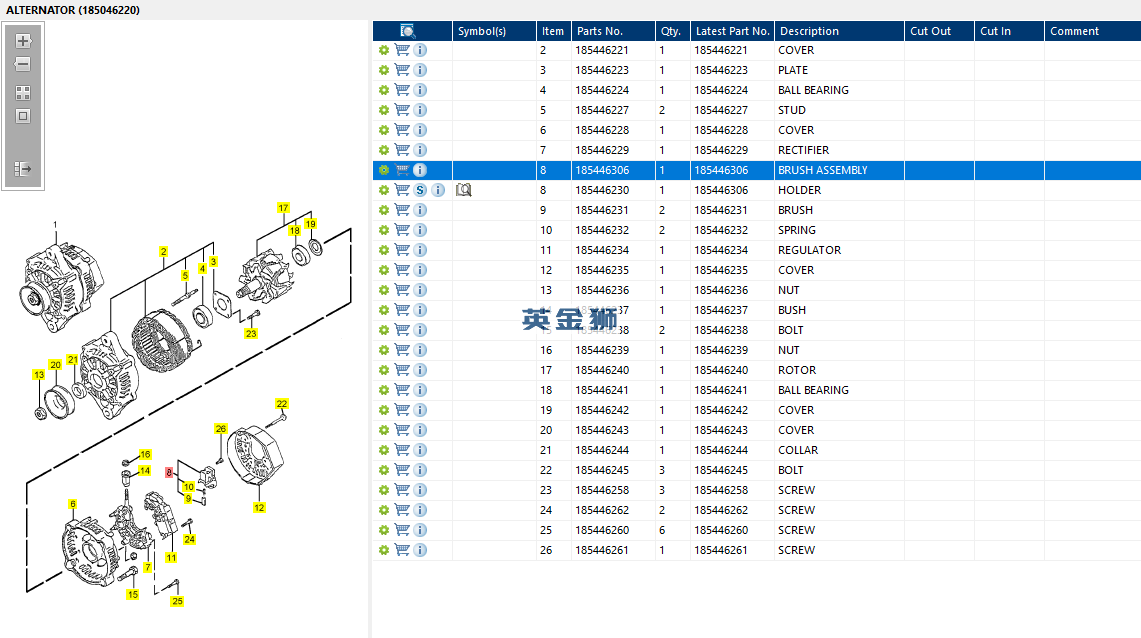Sort by Qty. column header

[x=672, y=31]
